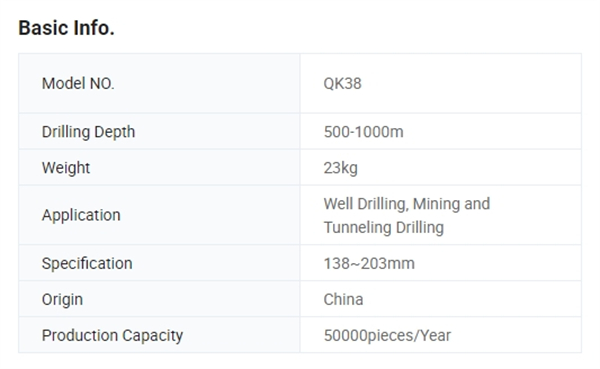Click the 138~203mm specification value

pyautogui.click(x=369, y=263)
